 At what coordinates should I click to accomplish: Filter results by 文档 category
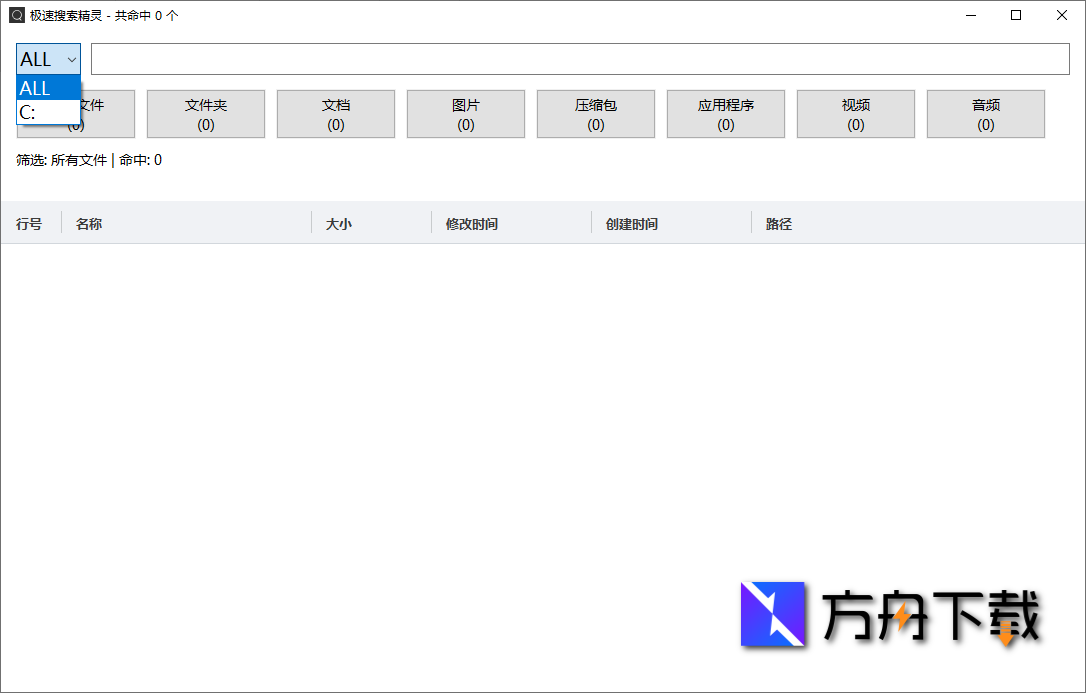335,113
